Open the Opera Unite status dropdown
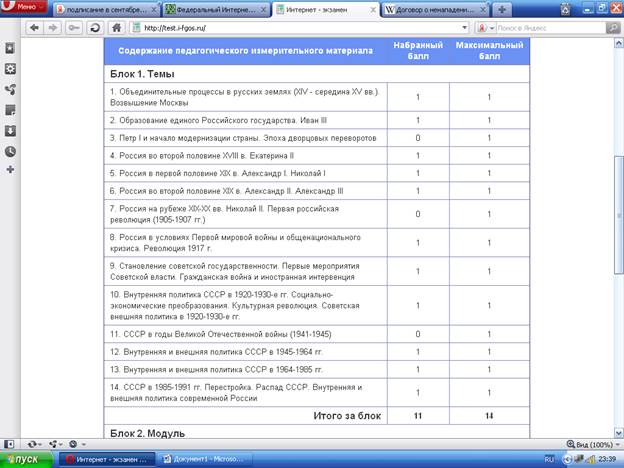 55,444
